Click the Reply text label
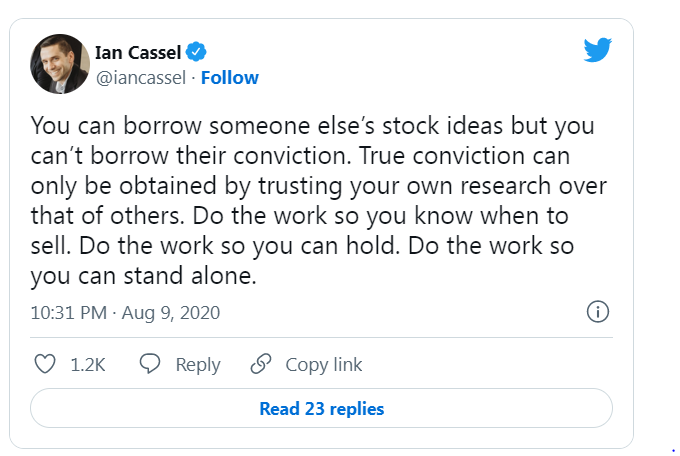Image resolution: width=680 pixels, height=456 pixels. (x=198, y=365)
